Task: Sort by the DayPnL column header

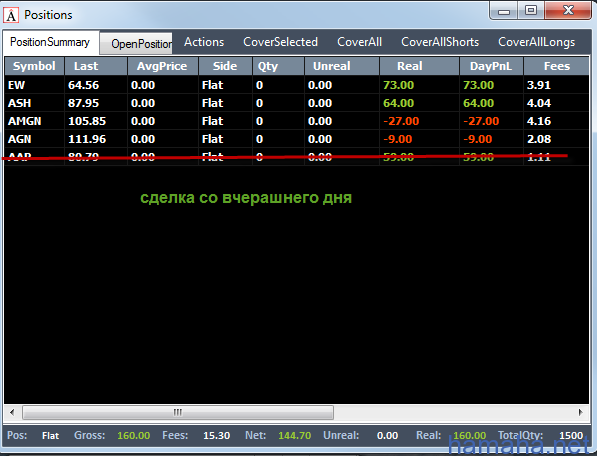Action: point(491,66)
